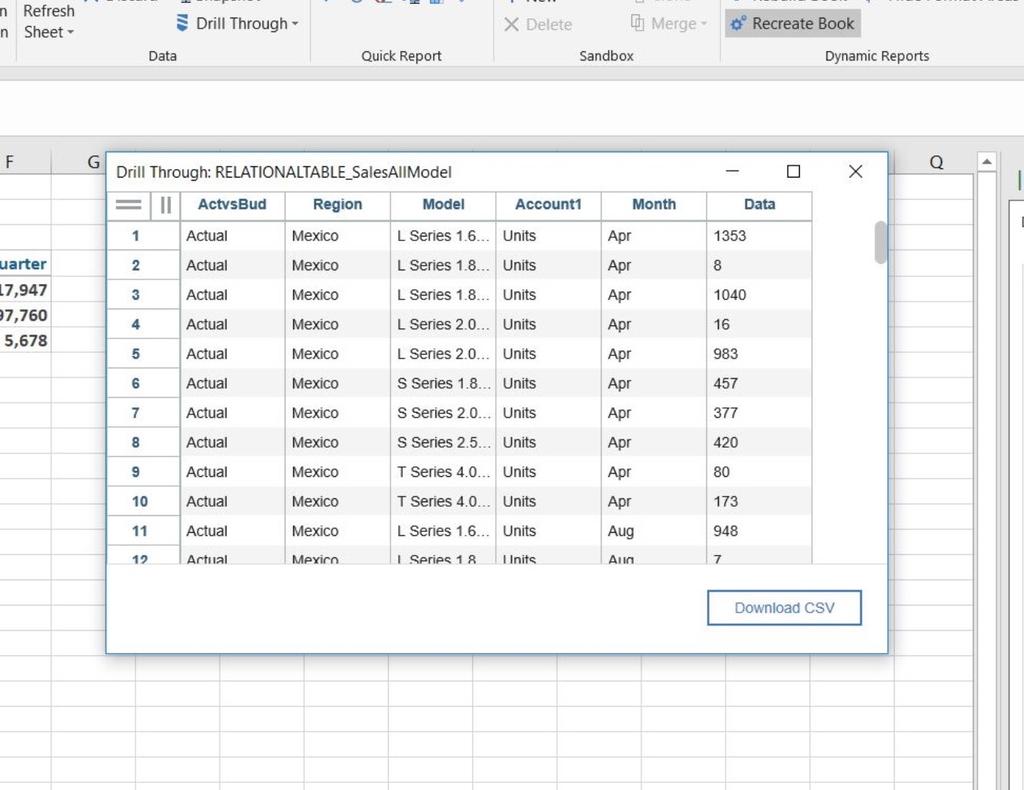Click the Units cell in row 6
Screen dimensions: 1024x790
[549, 383]
